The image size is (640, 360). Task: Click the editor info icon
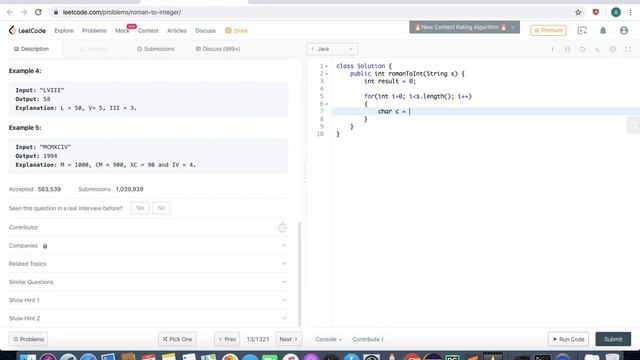pos(553,49)
